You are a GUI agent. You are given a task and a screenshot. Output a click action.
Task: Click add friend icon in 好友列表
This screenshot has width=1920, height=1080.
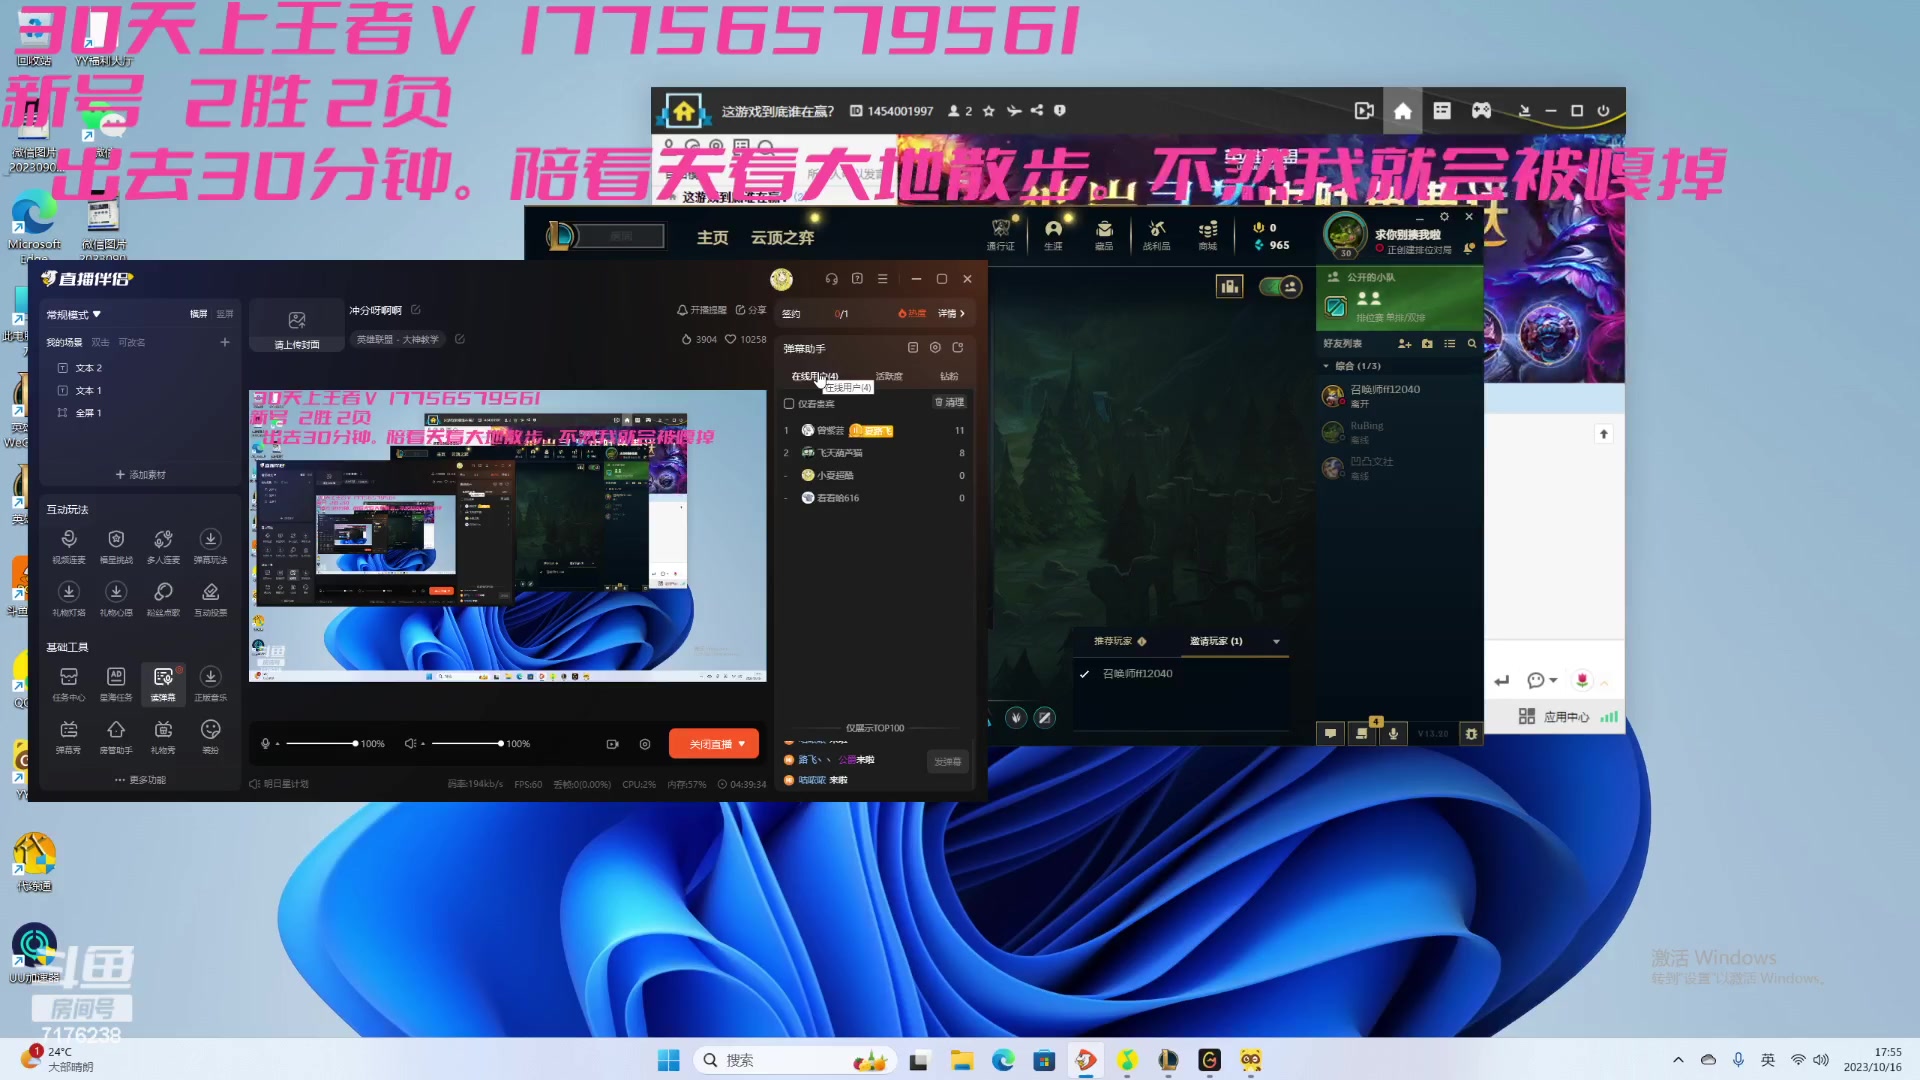point(1404,344)
